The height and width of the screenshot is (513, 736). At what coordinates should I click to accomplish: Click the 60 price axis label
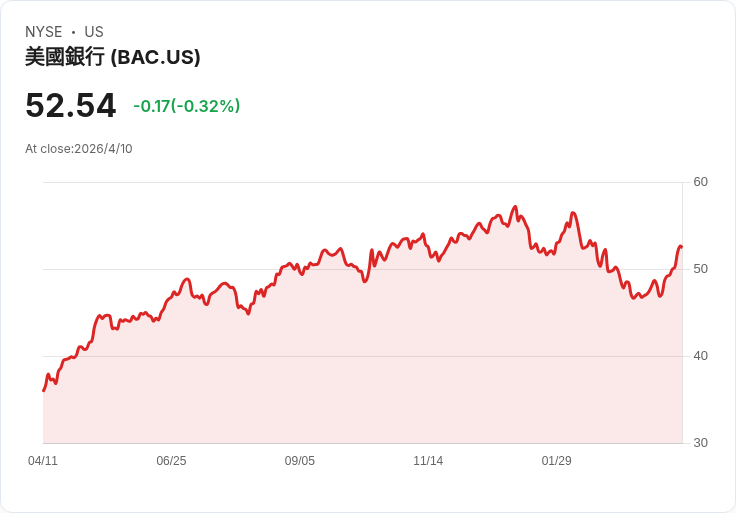700,182
